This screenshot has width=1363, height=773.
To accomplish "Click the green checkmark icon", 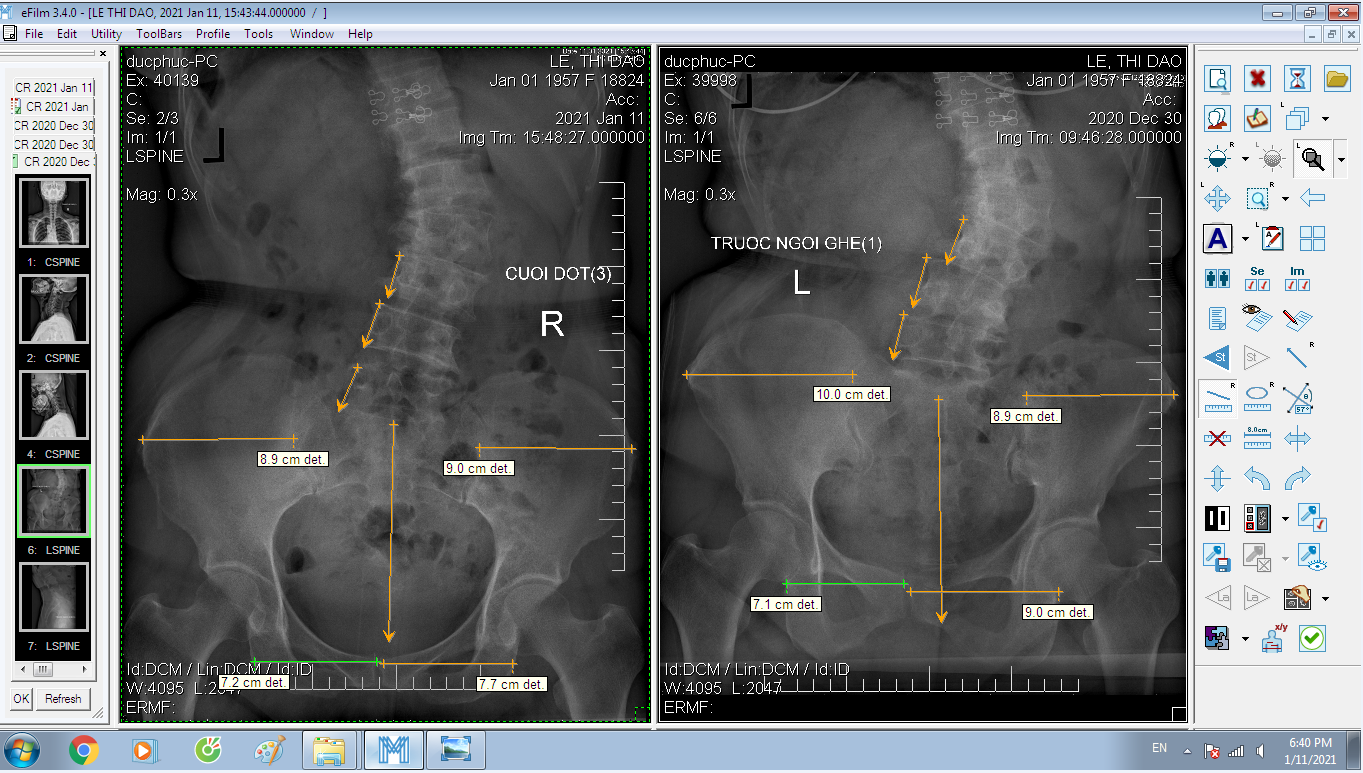I will pyautogui.click(x=1312, y=638).
